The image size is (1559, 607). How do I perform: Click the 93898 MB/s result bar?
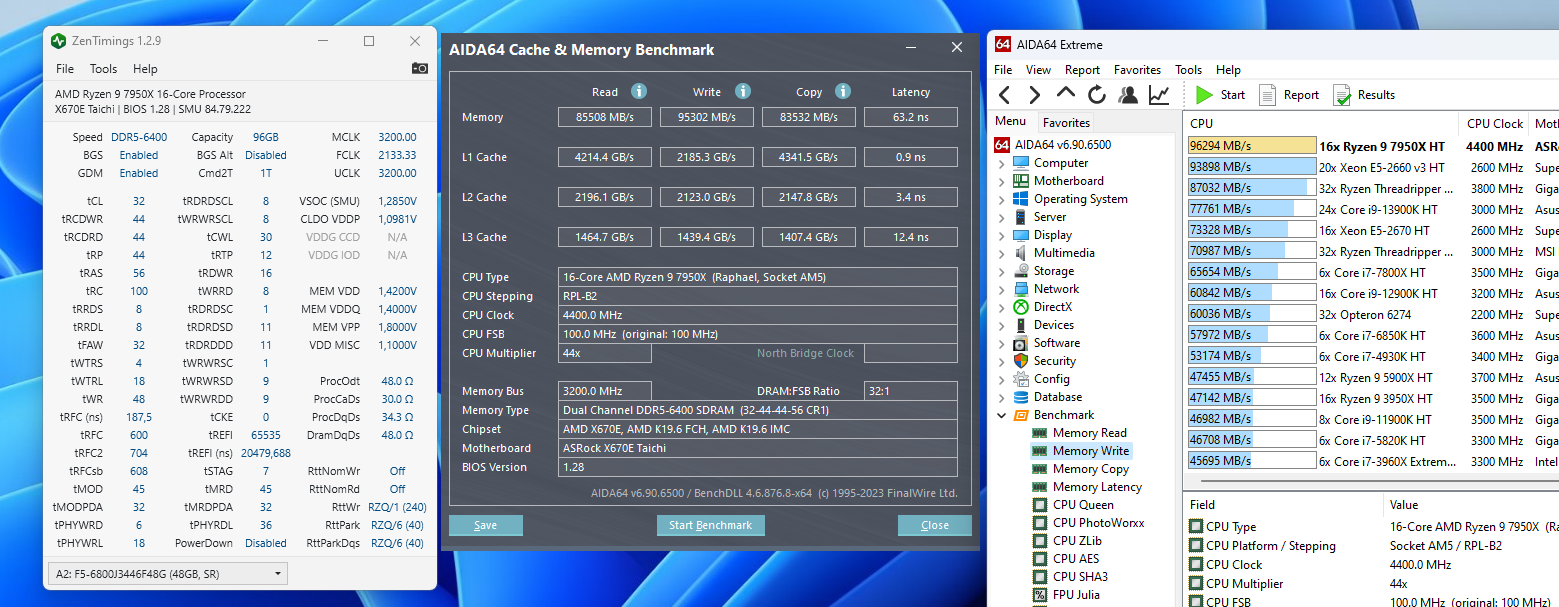pos(1252,167)
